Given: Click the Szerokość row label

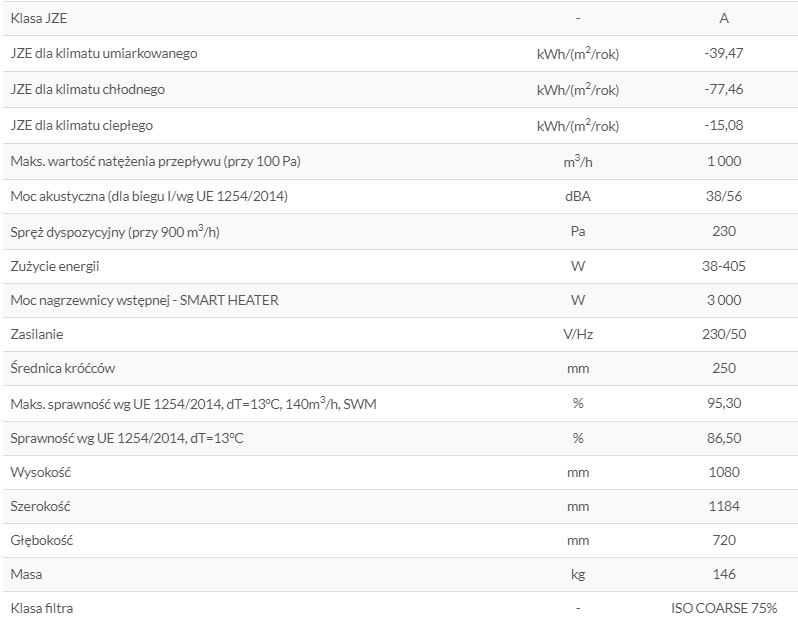Looking at the screenshot, I should pyautogui.click(x=40, y=506).
